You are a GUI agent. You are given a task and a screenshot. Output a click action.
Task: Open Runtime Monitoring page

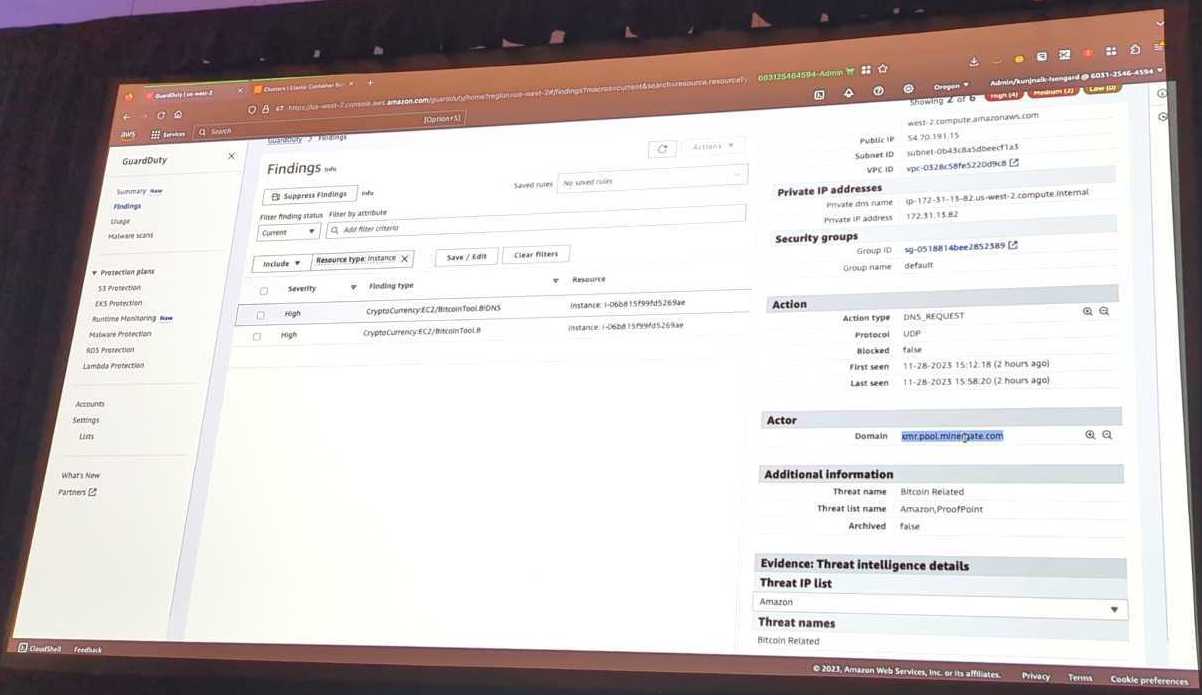pyautogui.click(x=123, y=319)
